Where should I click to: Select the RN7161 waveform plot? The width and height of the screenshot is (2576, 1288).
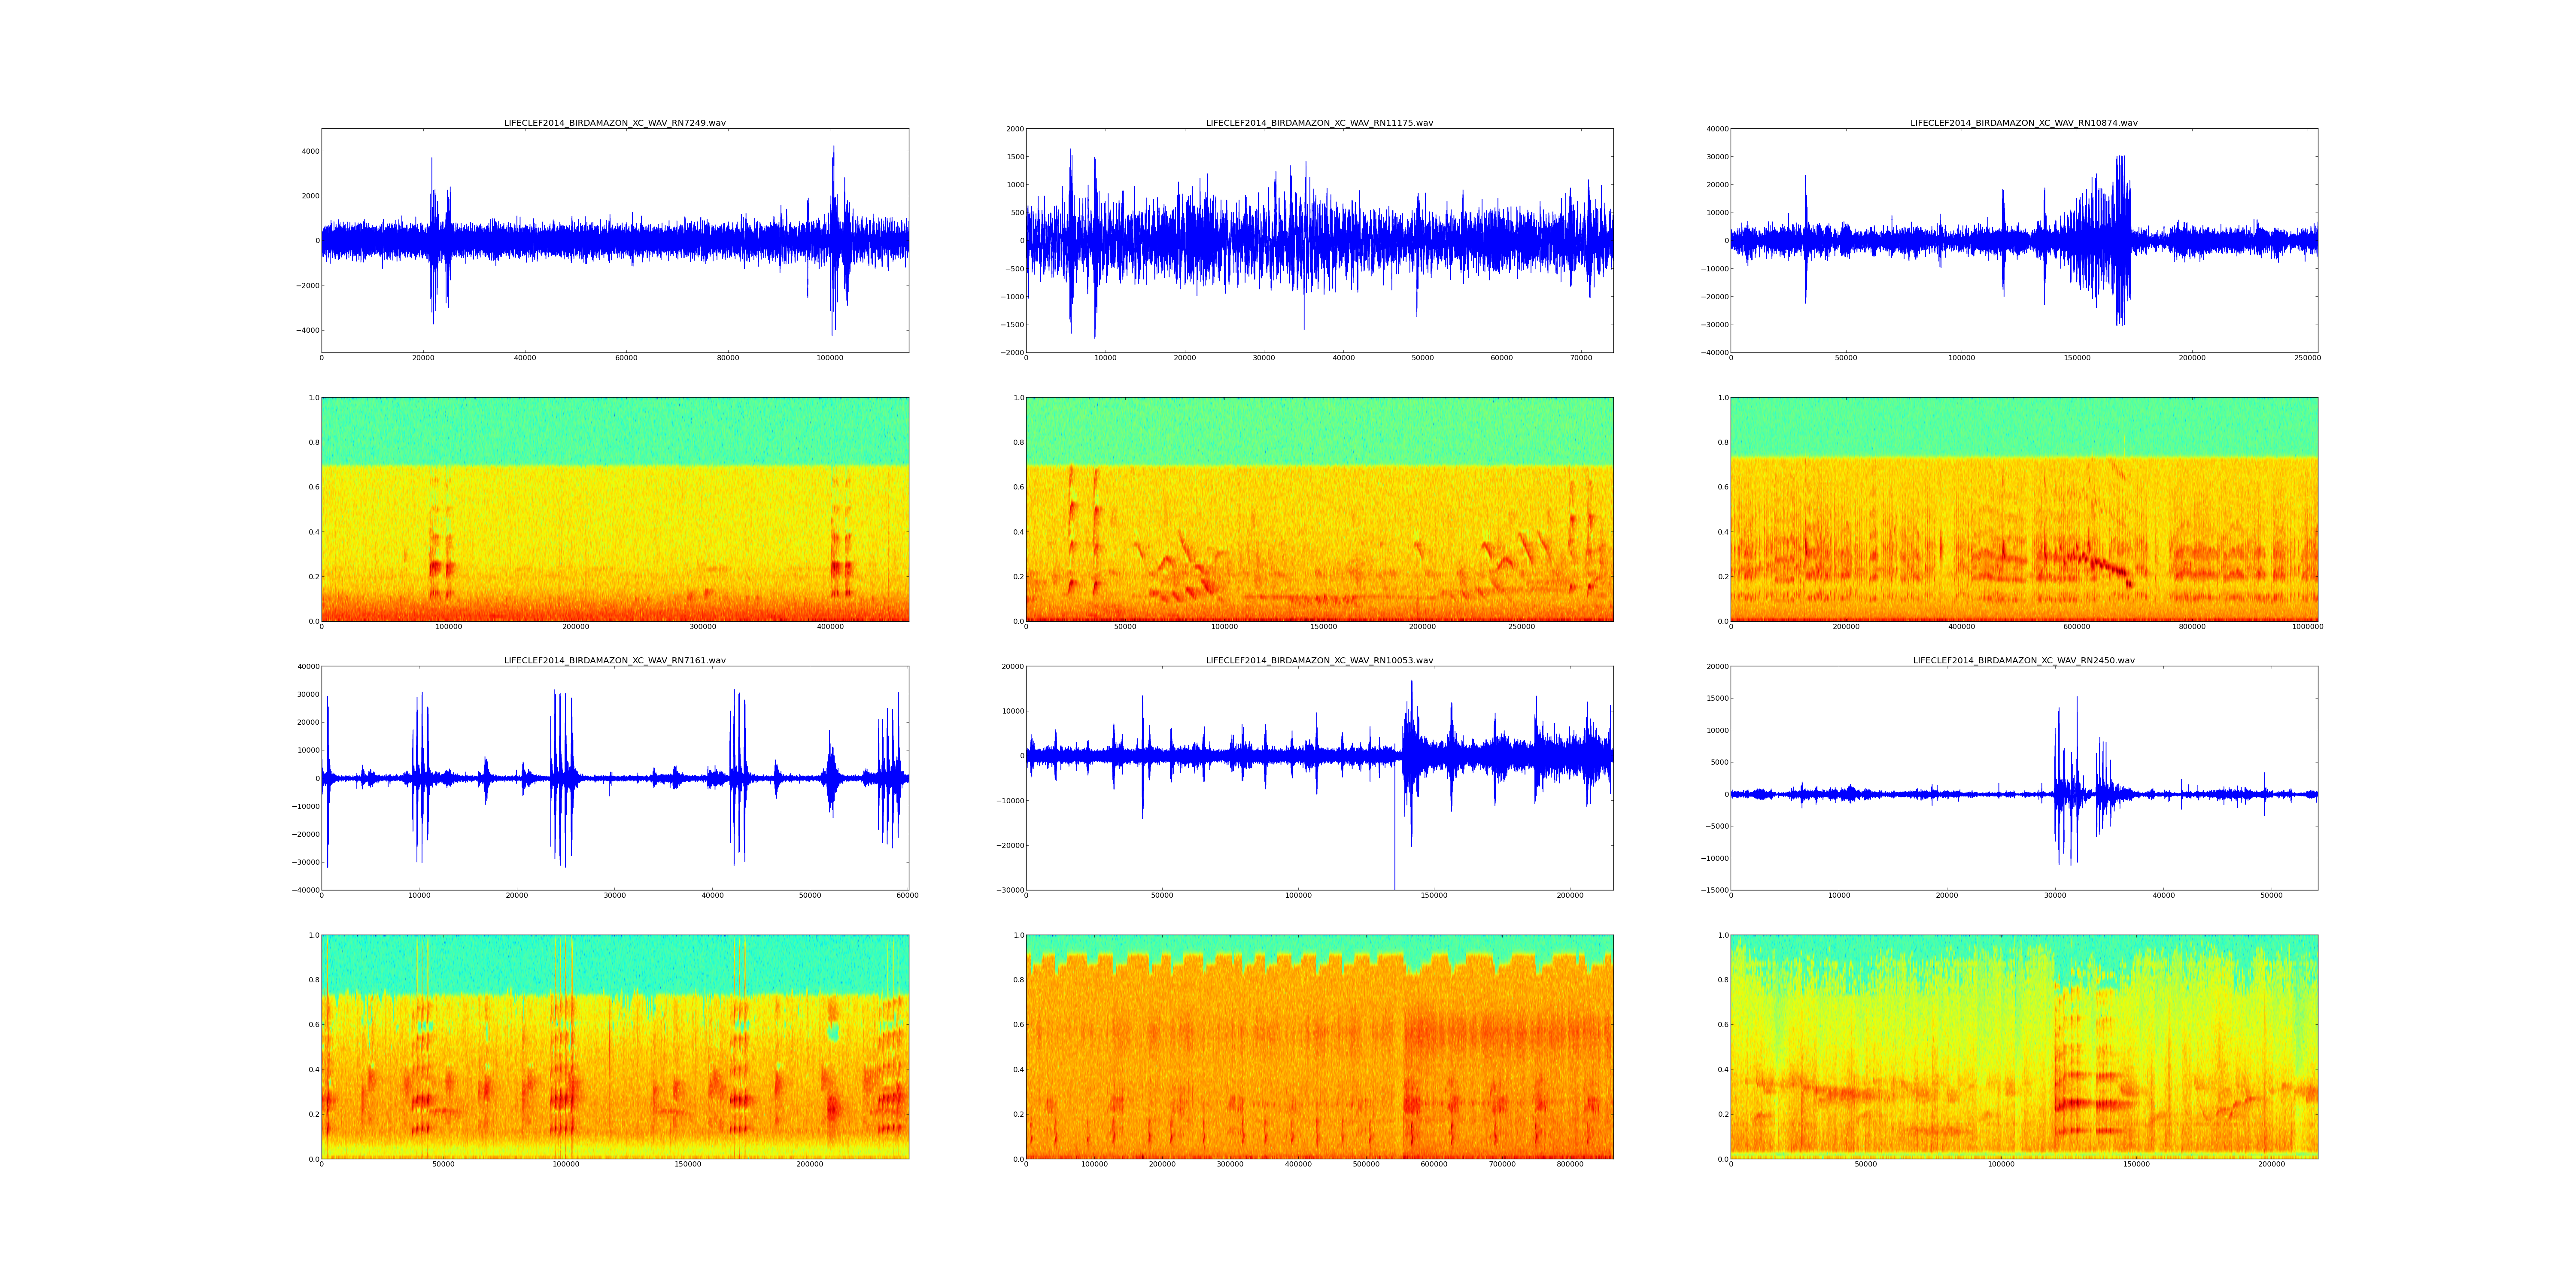tap(614, 777)
